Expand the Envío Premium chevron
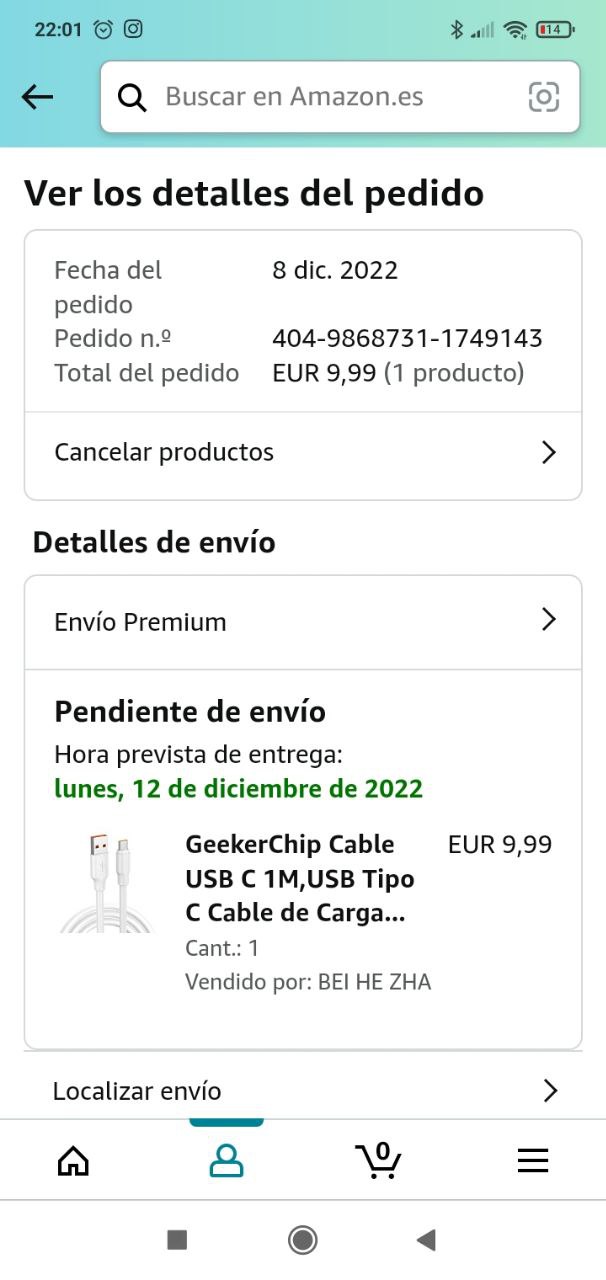The image size is (606, 1280). [x=548, y=621]
